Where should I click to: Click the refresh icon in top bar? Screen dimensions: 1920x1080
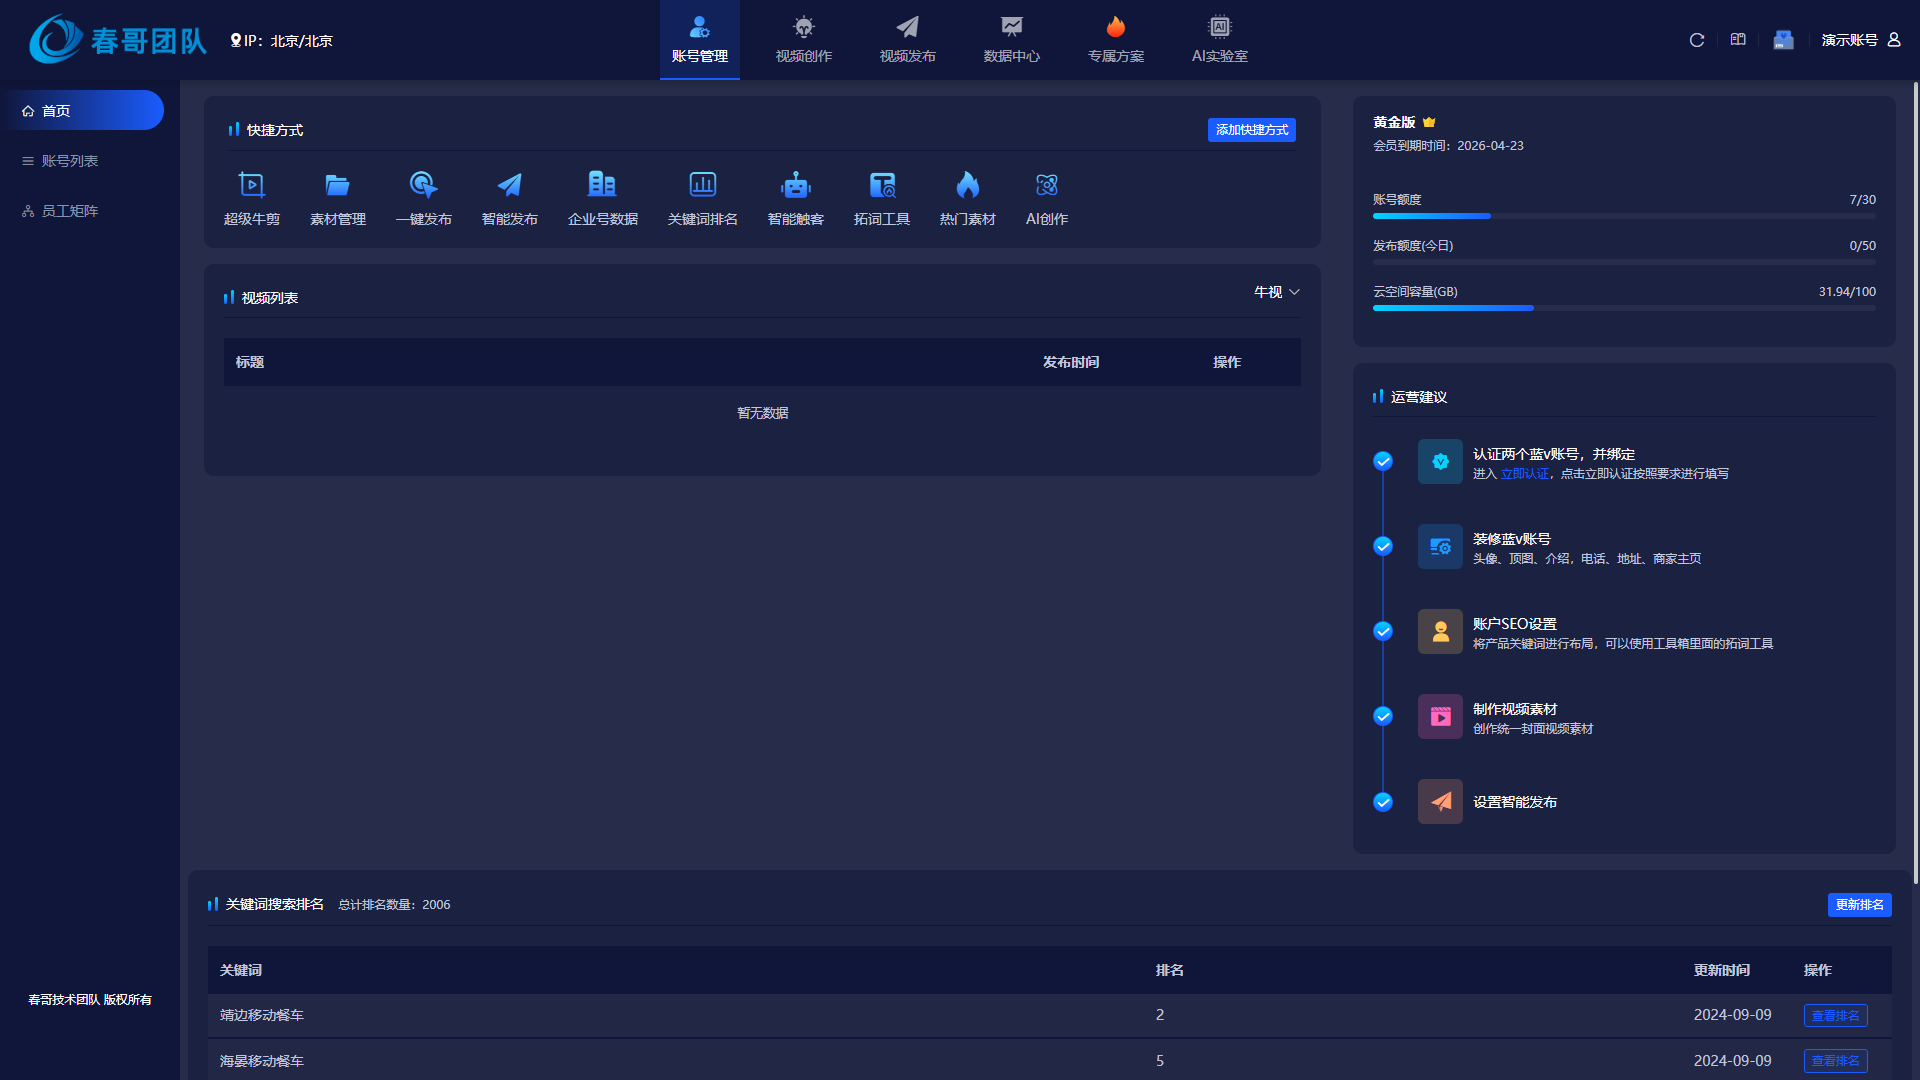coord(1697,40)
